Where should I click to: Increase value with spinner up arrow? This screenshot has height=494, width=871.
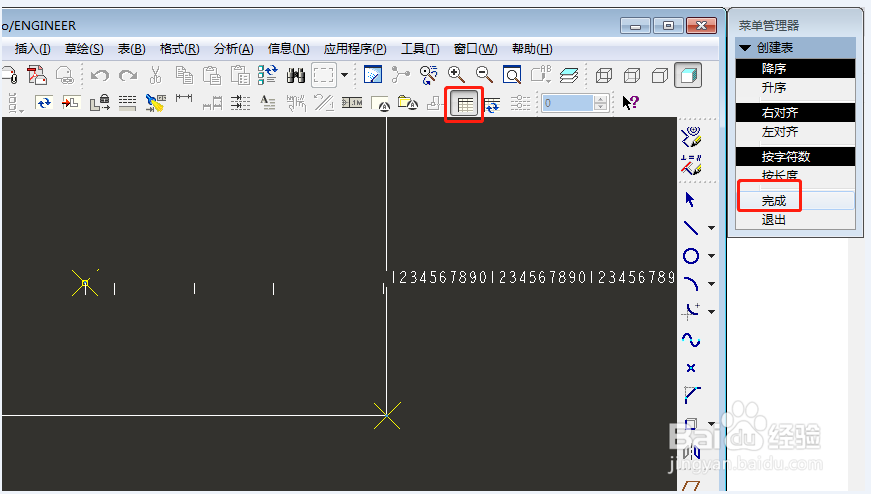pos(600,99)
